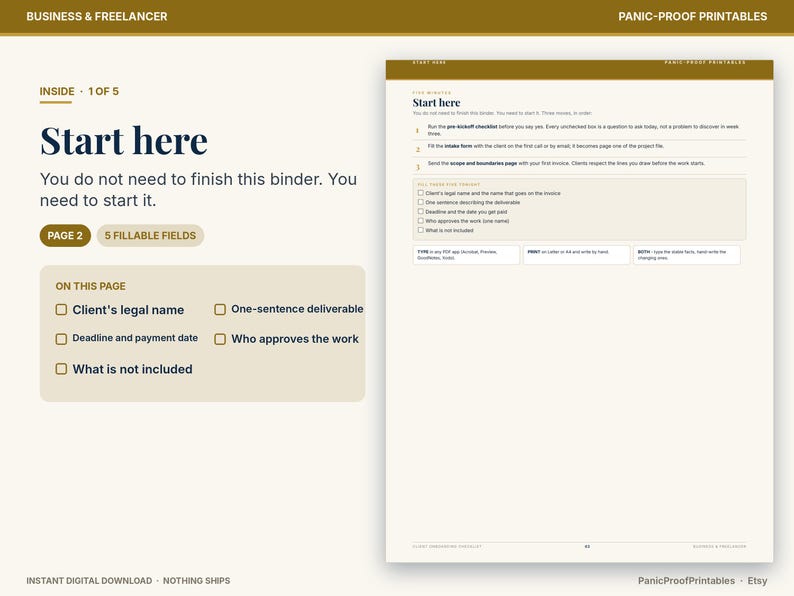Click INSTANT DIGITAL DOWNLOAD footer text
This screenshot has height=596, width=794.
click(89, 581)
